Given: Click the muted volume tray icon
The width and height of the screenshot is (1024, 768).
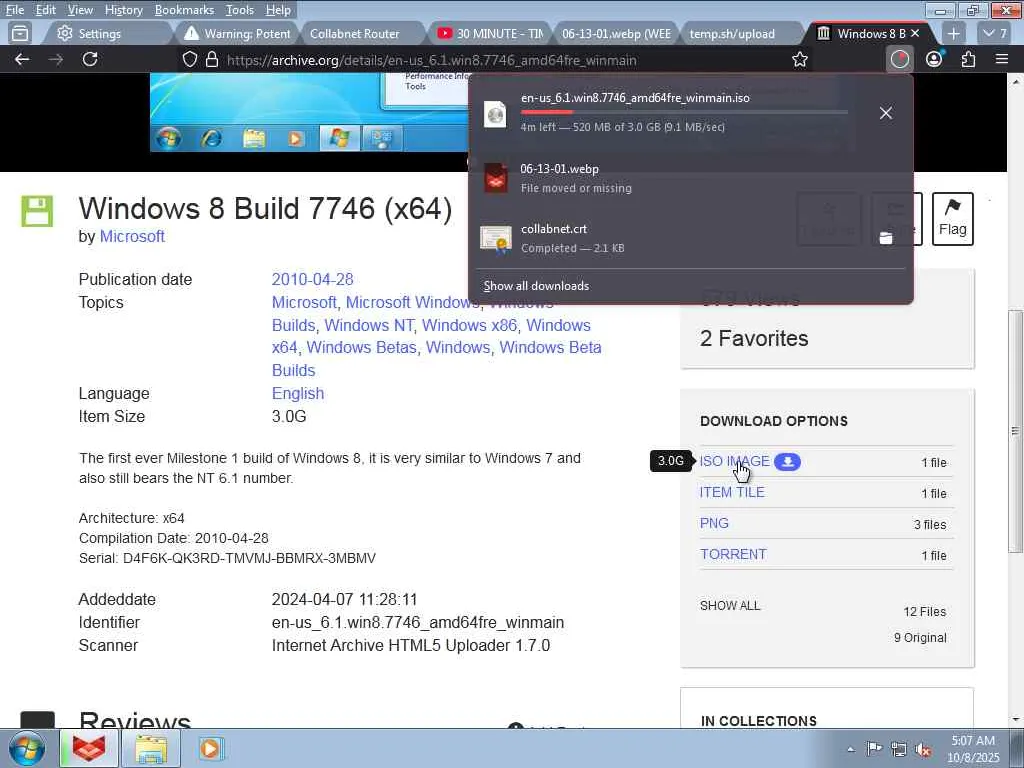Looking at the screenshot, I should pos(923,749).
